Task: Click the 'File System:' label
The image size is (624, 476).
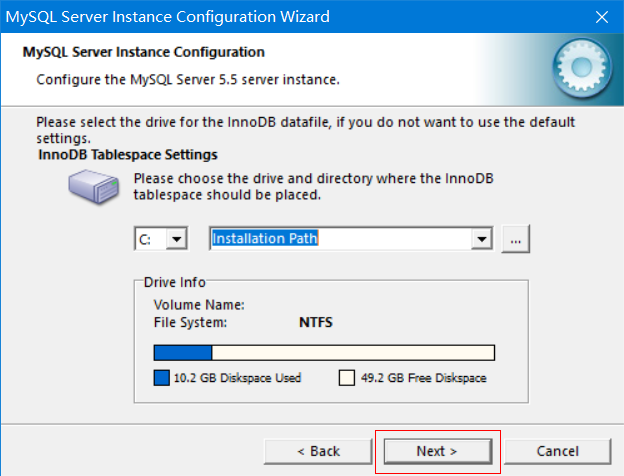Action: point(190,322)
